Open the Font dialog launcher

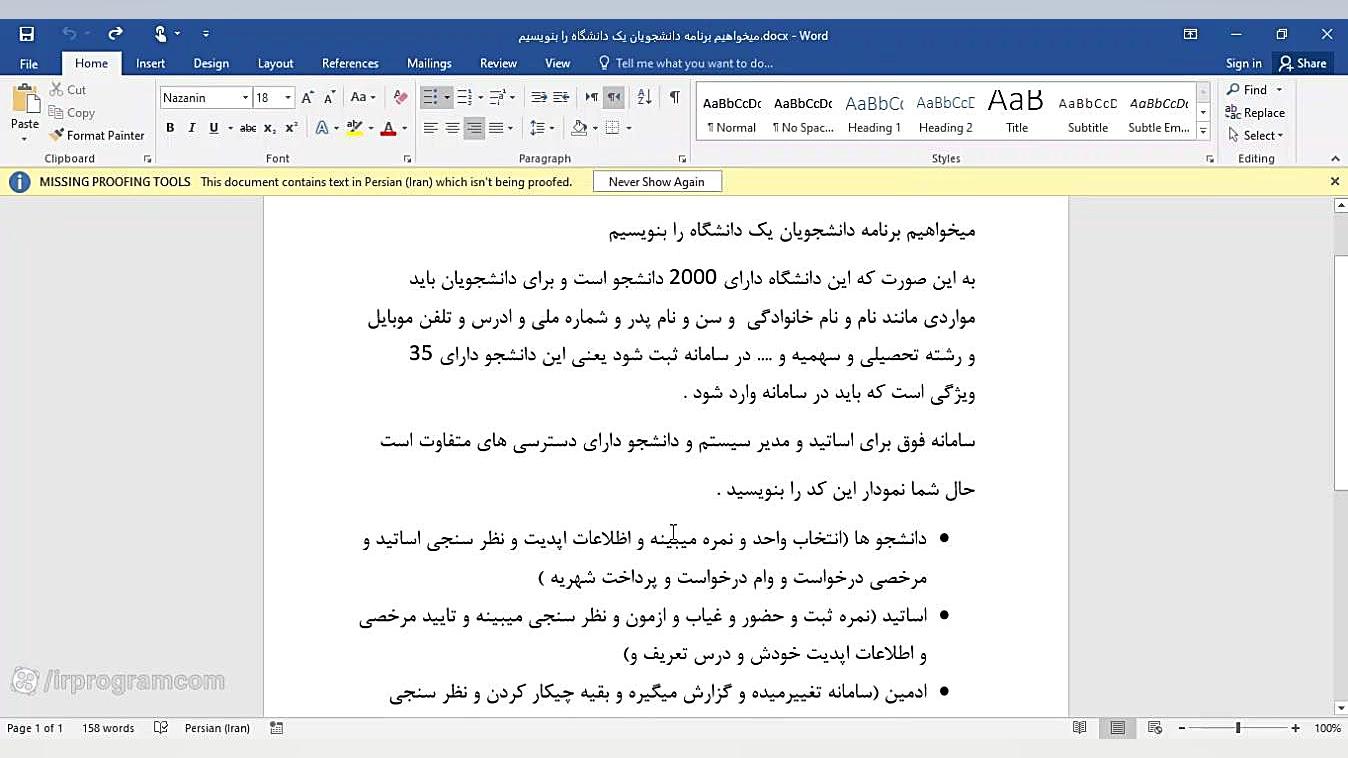(x=407, y=159)
